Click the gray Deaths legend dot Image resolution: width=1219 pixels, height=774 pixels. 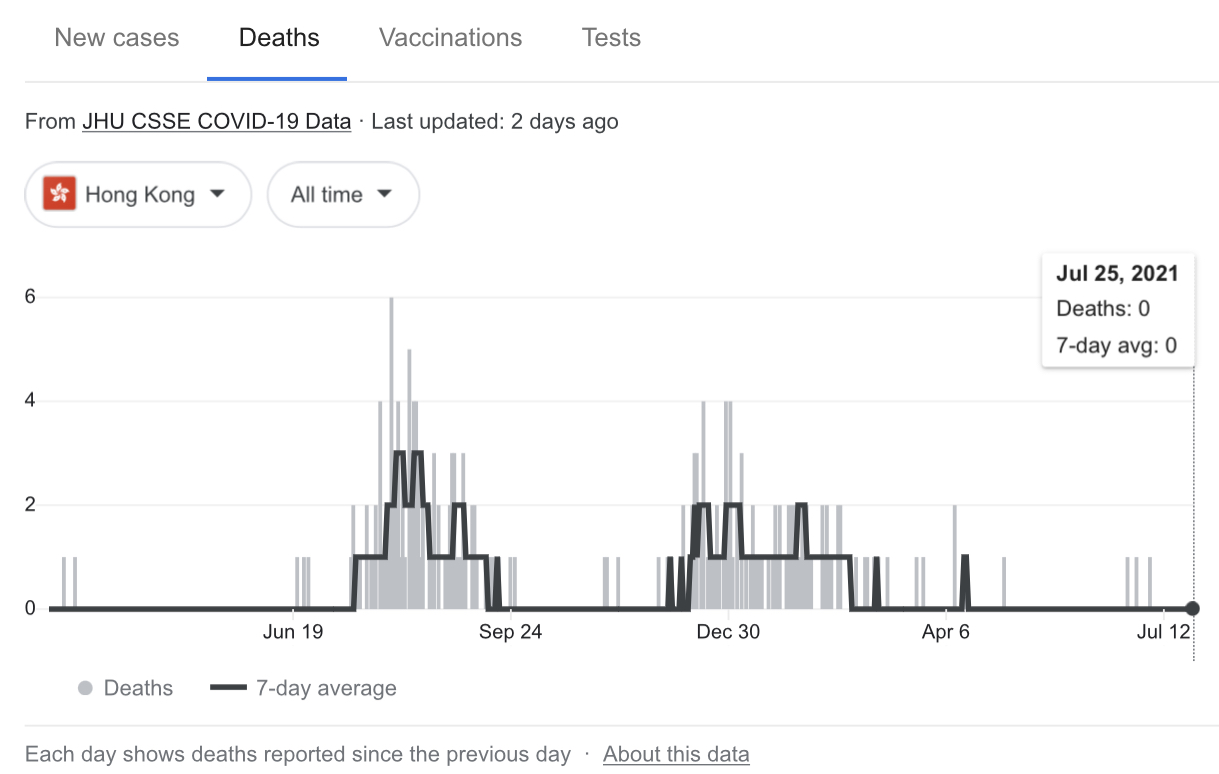[x=85, y=688]
